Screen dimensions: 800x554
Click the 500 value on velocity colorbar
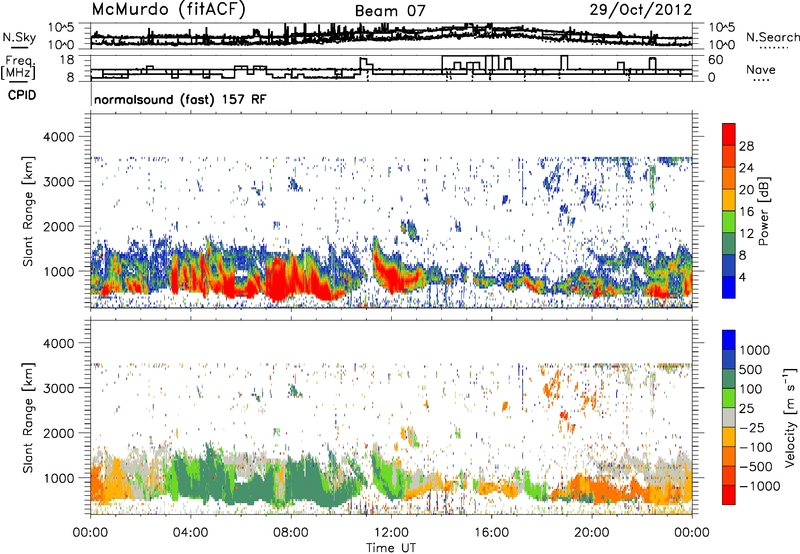coord(752,370)
